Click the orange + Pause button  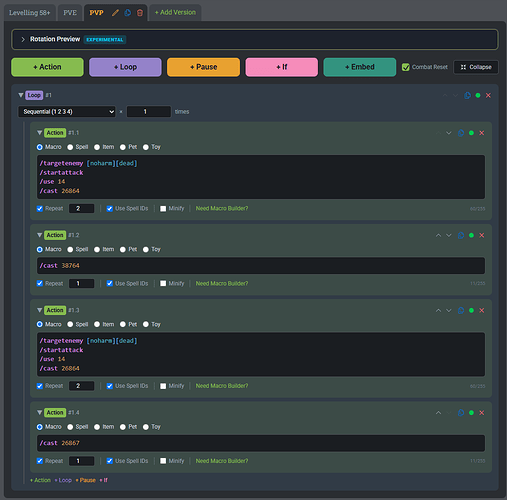pyautogui.click(x=203, y=67)
